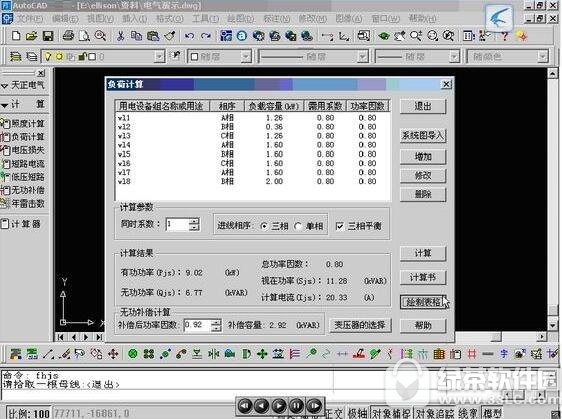Collapse the 天正电气 panel header
This screenshot has height=419, width=562.
coord(5,86)
